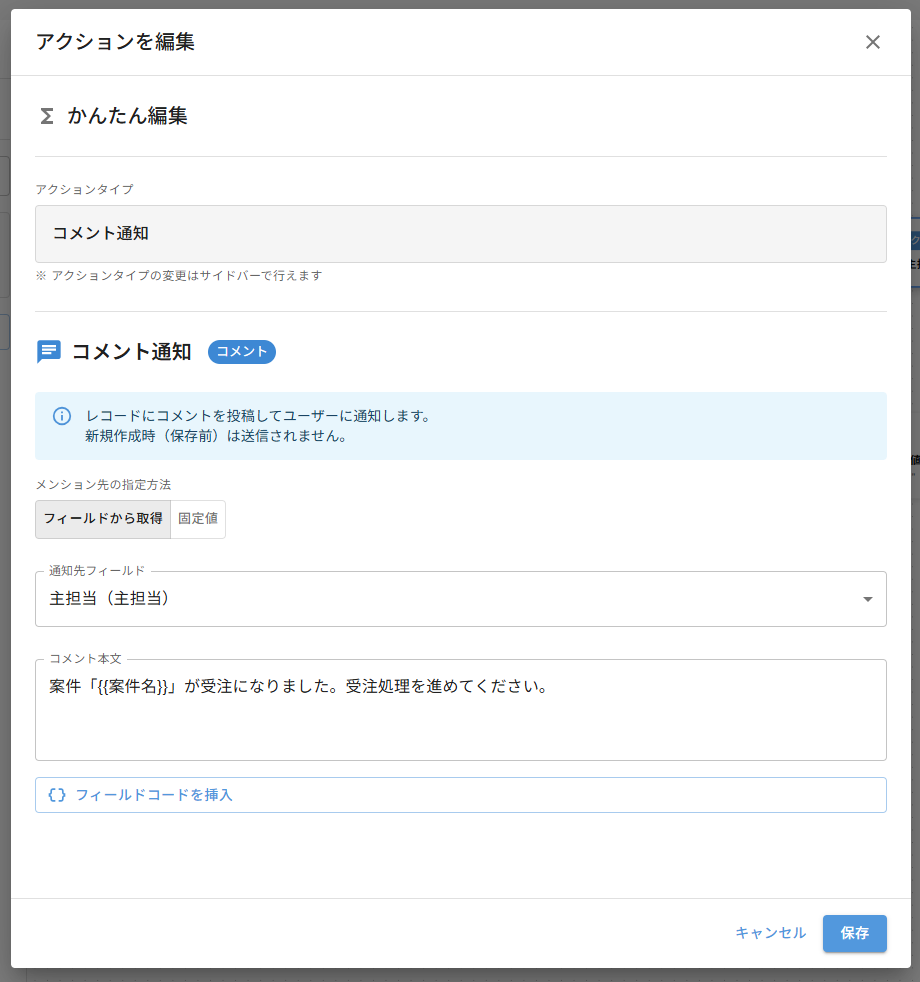Click the アクションを編集 dialog title

point(116,42)
